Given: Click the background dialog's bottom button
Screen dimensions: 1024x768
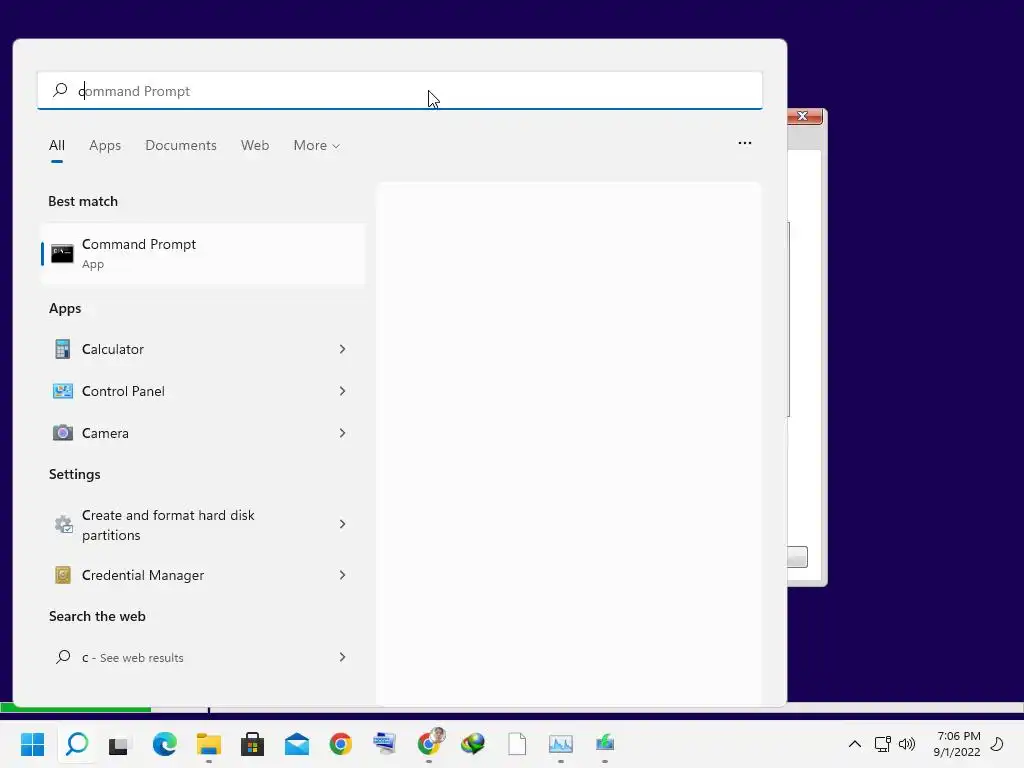Looking at the screenshot, I should click(x=797, y=556).
